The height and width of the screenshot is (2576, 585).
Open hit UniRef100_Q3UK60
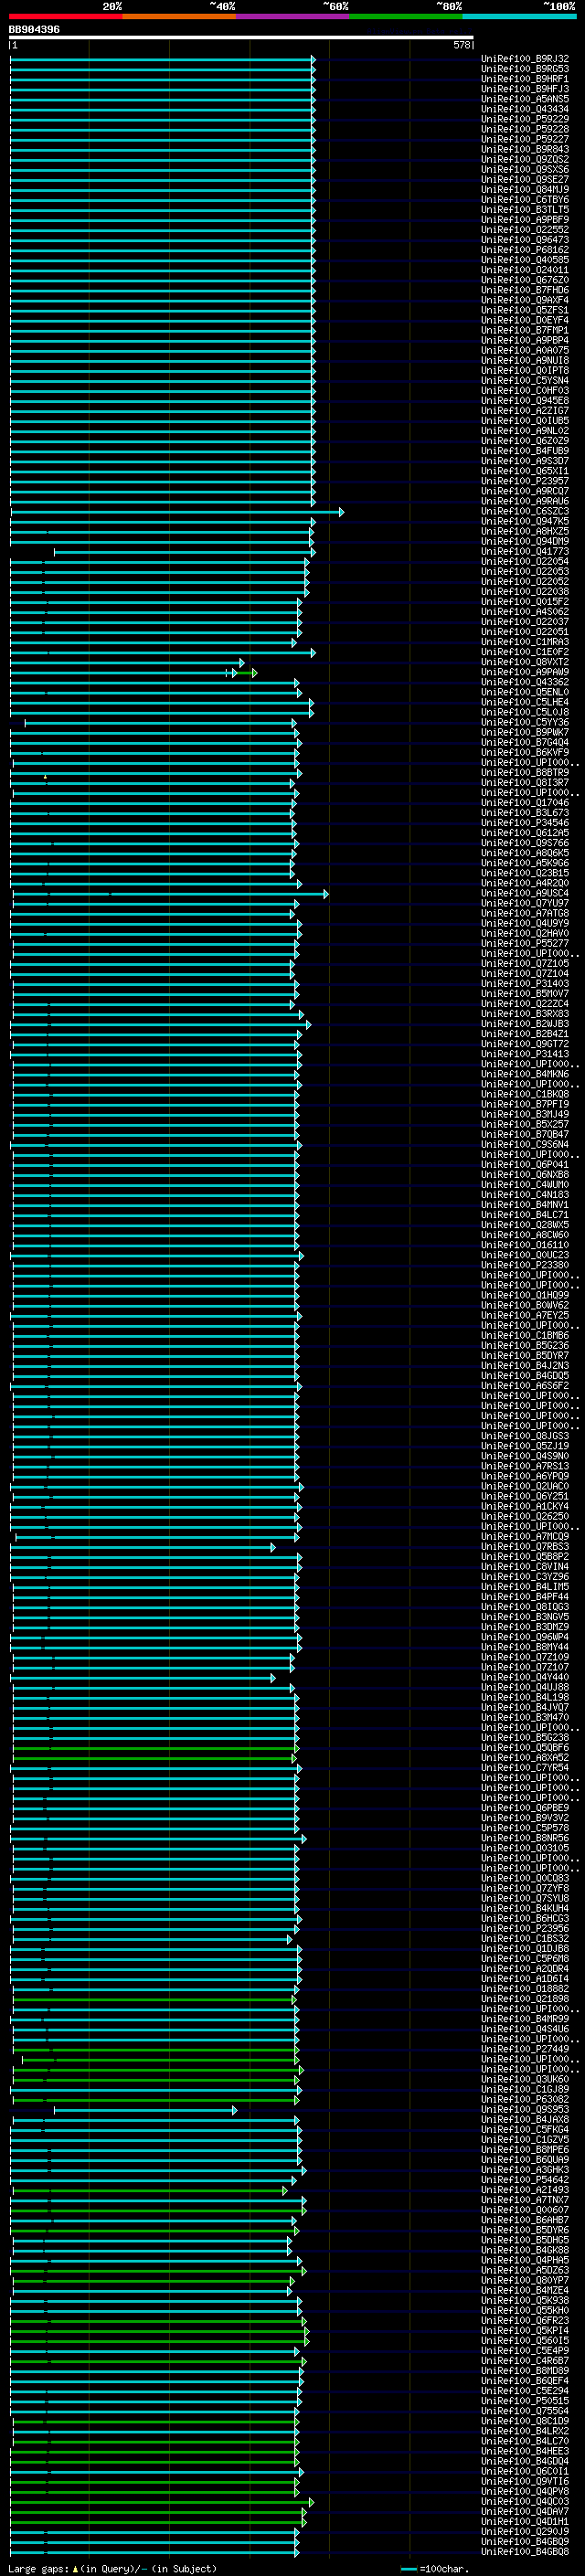(525, 2079)
